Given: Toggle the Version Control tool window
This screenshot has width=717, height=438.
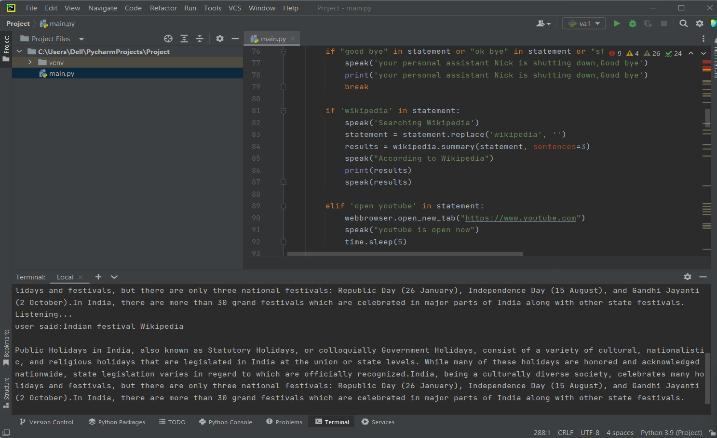Looking at the screenshot, I should 46,422.
